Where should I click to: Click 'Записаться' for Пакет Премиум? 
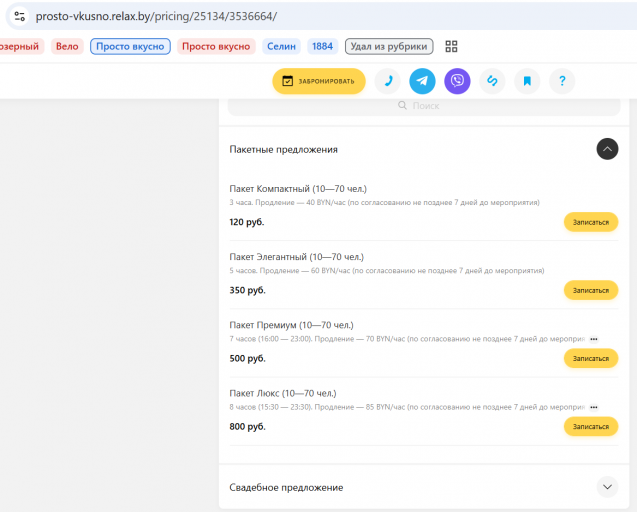(x=591, y=358)
